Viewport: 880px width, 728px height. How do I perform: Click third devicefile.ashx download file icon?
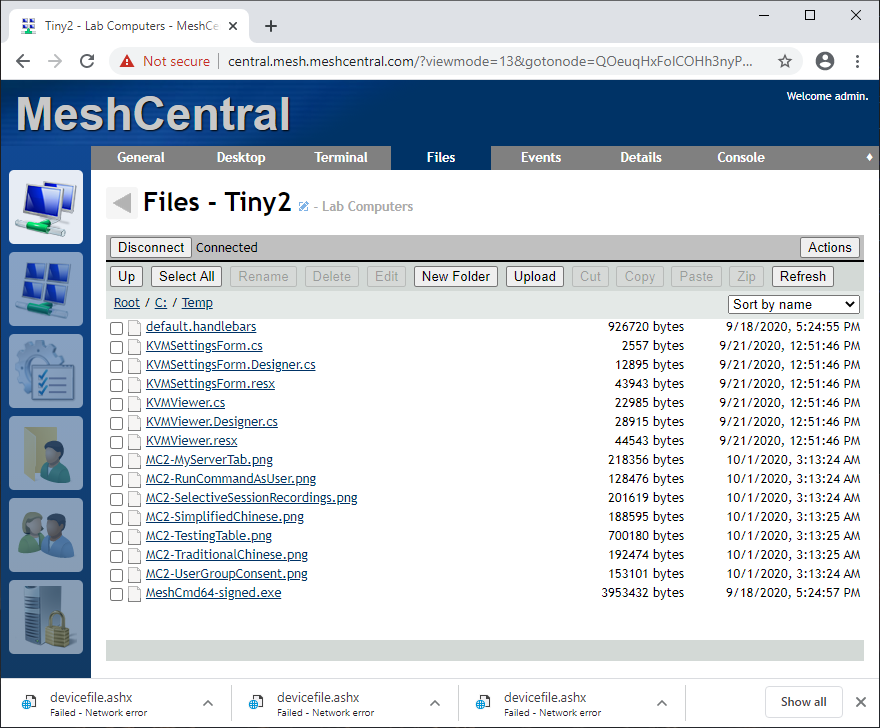pyautogui.click(x=483, y=702)
